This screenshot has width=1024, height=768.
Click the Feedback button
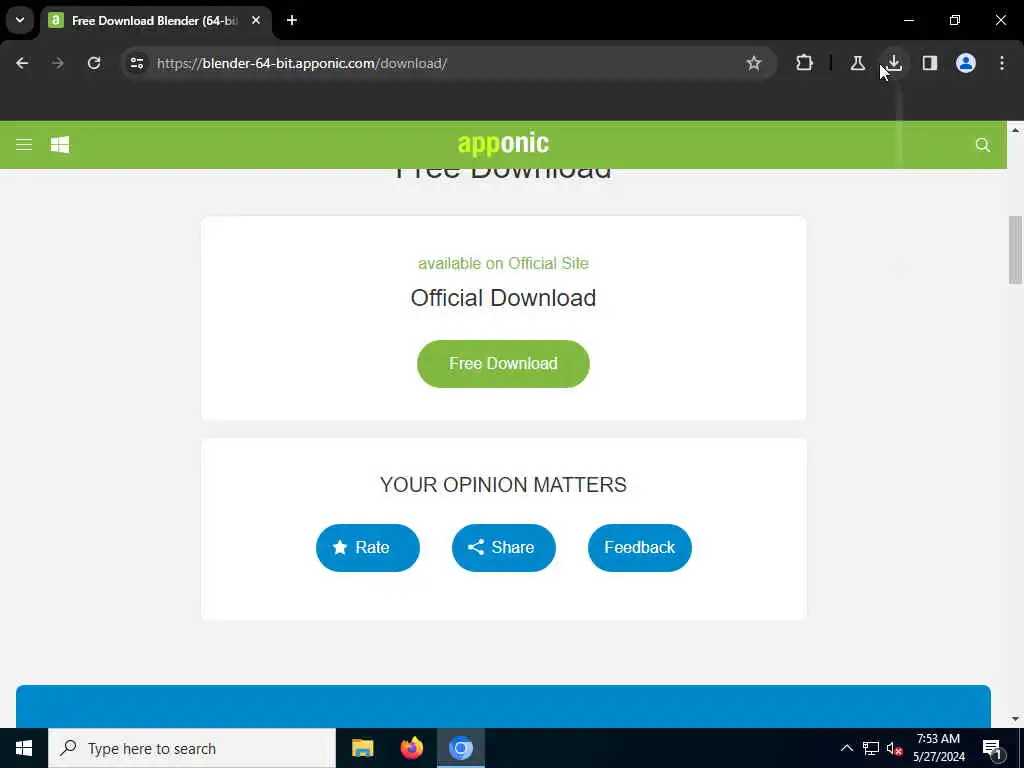tap(639, 547)
